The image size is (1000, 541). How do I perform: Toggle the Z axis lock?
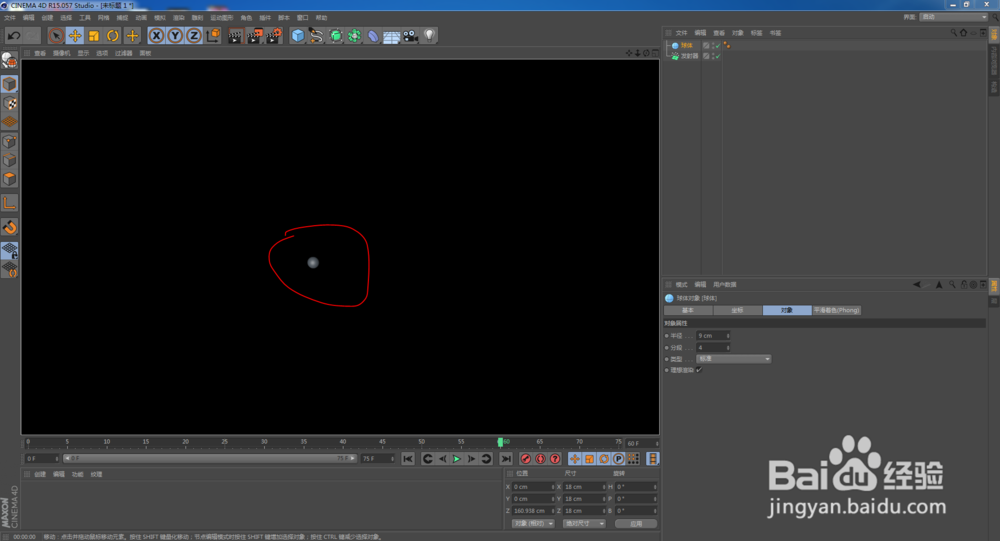tap(194, 36)
